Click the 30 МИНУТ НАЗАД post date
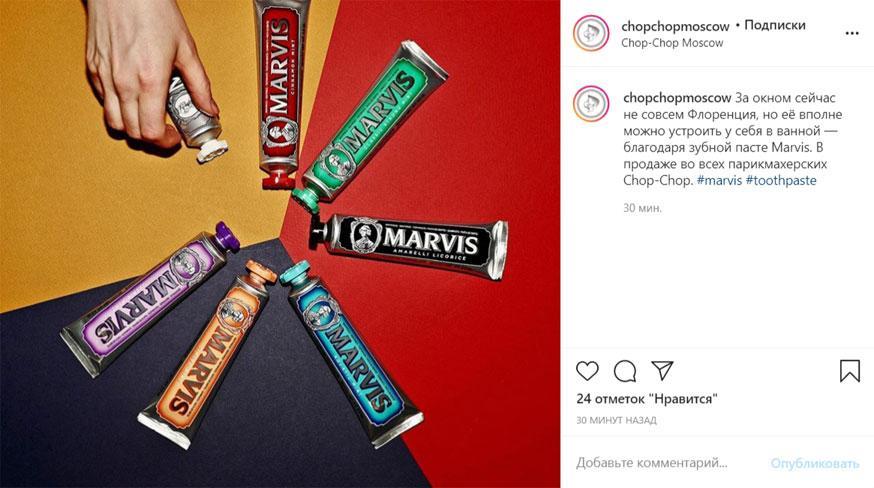Viewport: 874px width, 488px height. point(616,420)
